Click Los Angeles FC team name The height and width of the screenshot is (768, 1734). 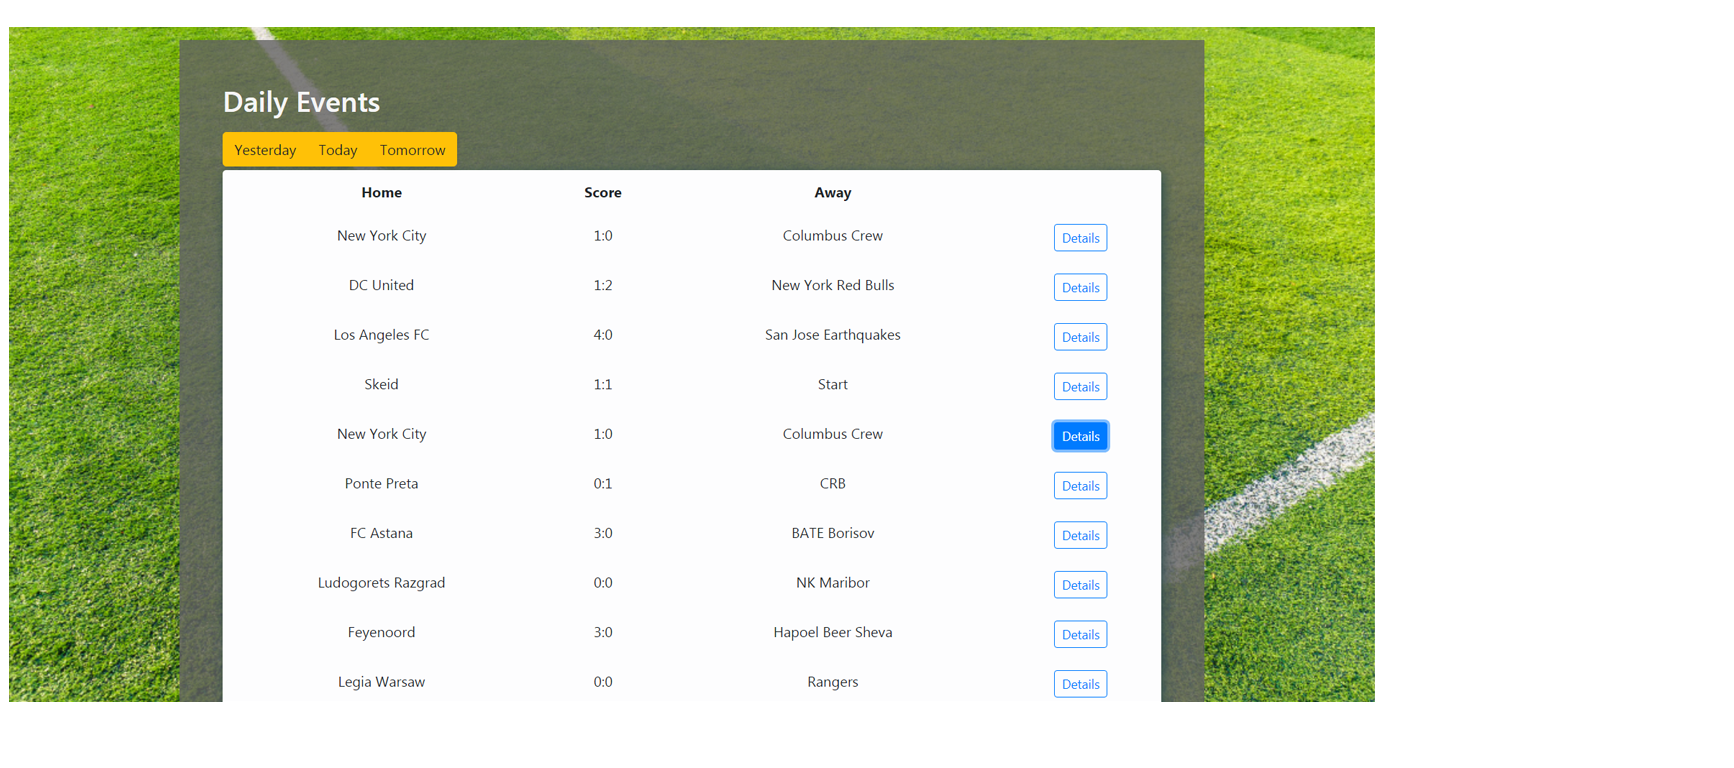[381, 335]
